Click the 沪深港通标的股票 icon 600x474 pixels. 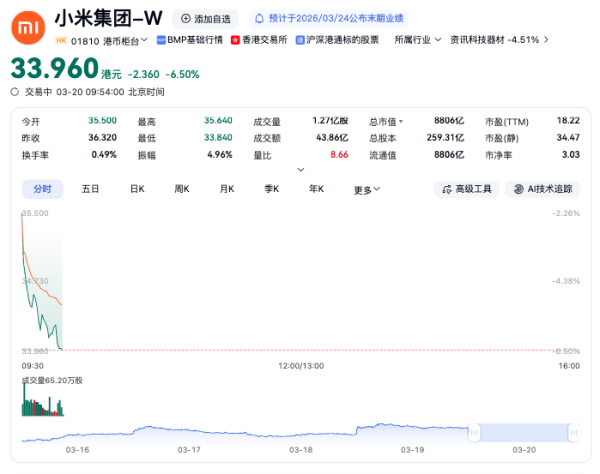tap(300, 40)
